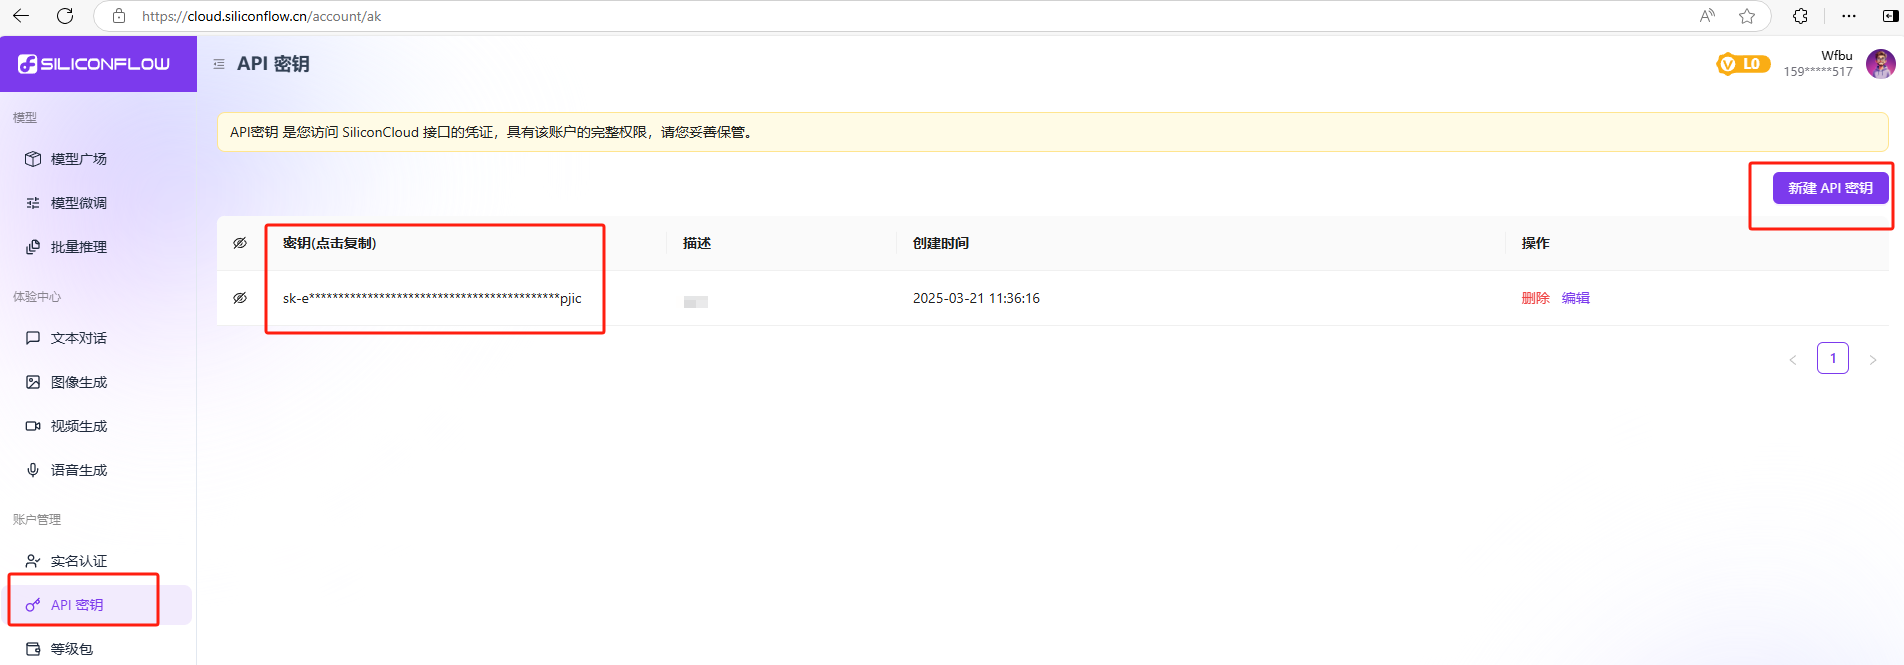Viewport: 1904px width, 665px height.
Task: Click the 新建 API 密钥 button
Action: [x=1830, y=188]
